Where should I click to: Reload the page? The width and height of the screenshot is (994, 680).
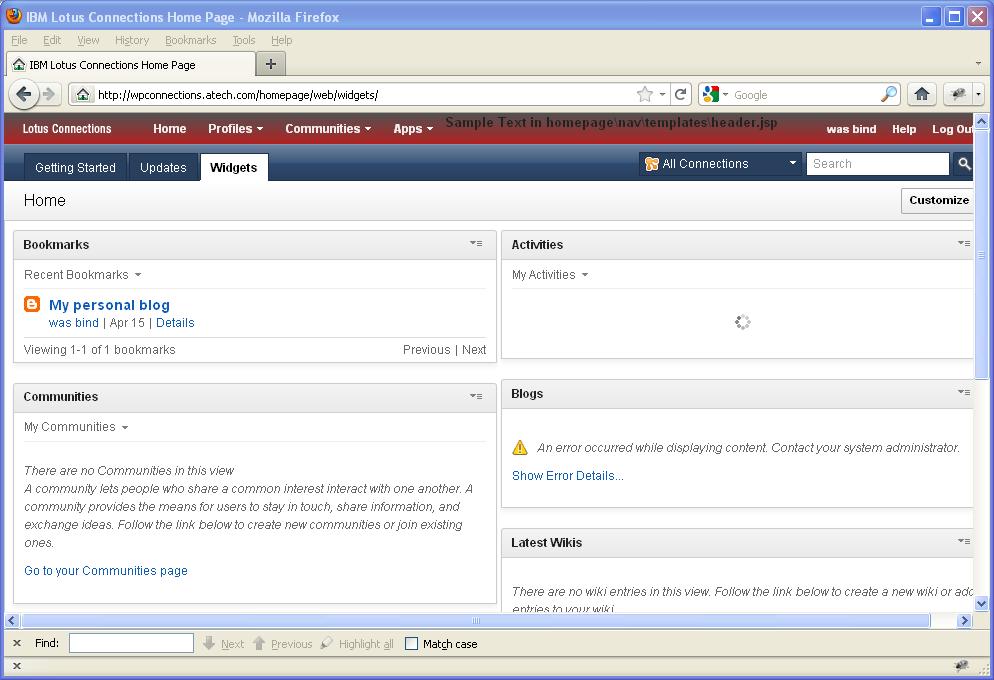(681, 94)
